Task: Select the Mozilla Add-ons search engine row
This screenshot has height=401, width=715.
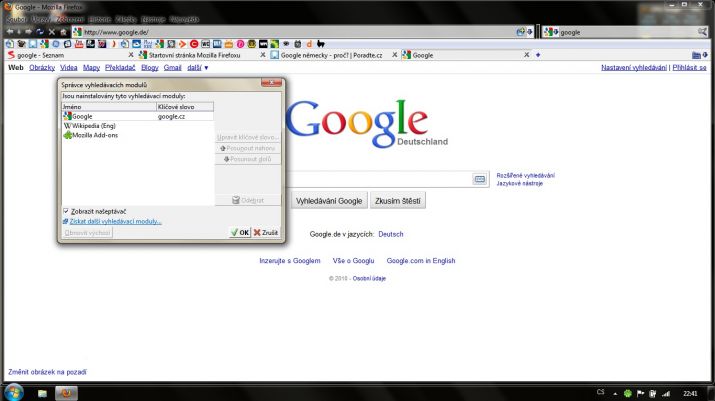Action: 137,135
